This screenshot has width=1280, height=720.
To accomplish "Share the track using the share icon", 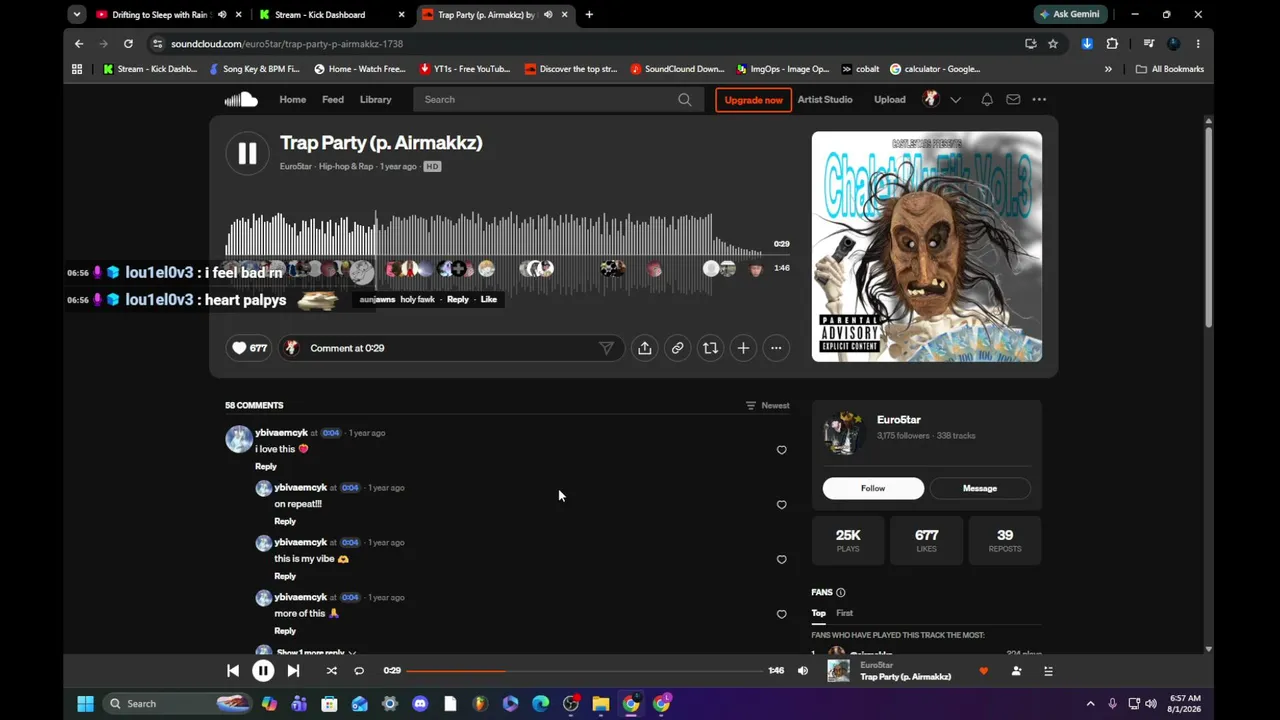I will pos(645,348).
